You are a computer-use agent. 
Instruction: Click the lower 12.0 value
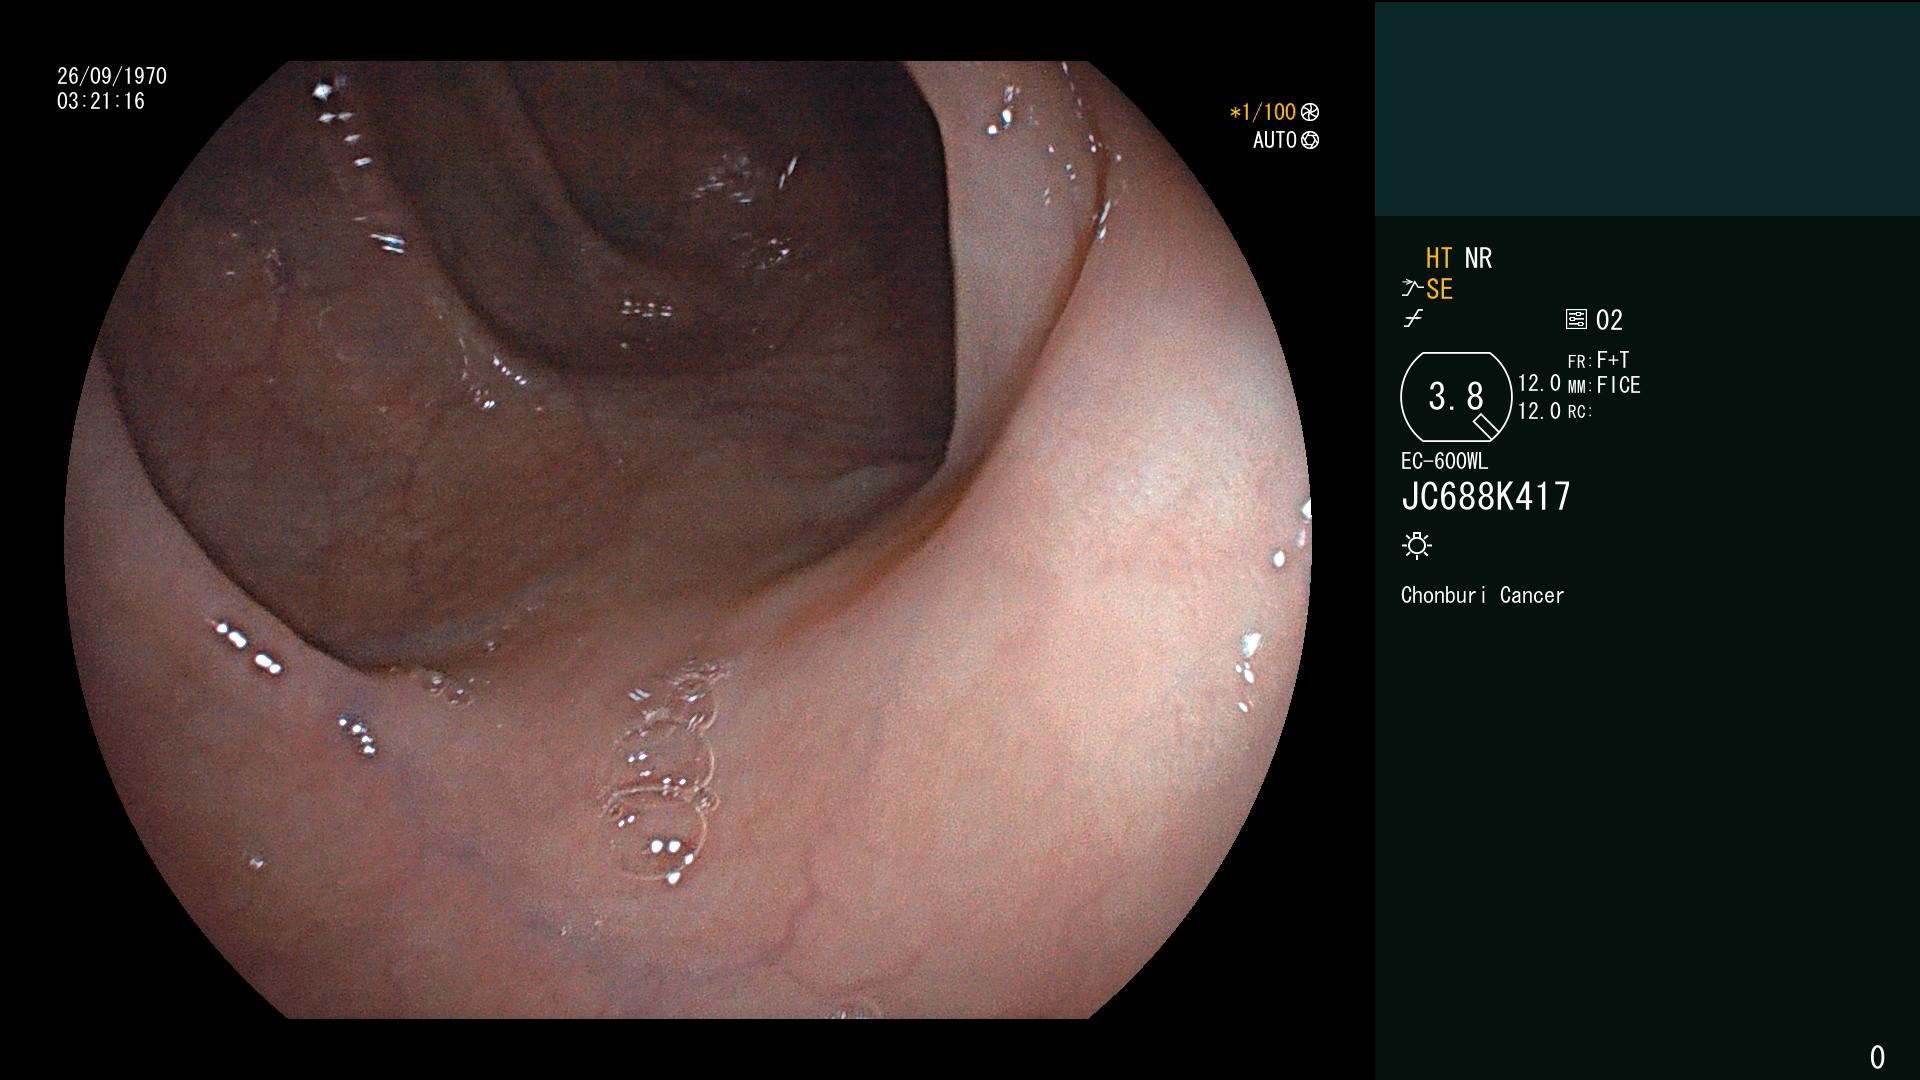[x=1539, y=411]
